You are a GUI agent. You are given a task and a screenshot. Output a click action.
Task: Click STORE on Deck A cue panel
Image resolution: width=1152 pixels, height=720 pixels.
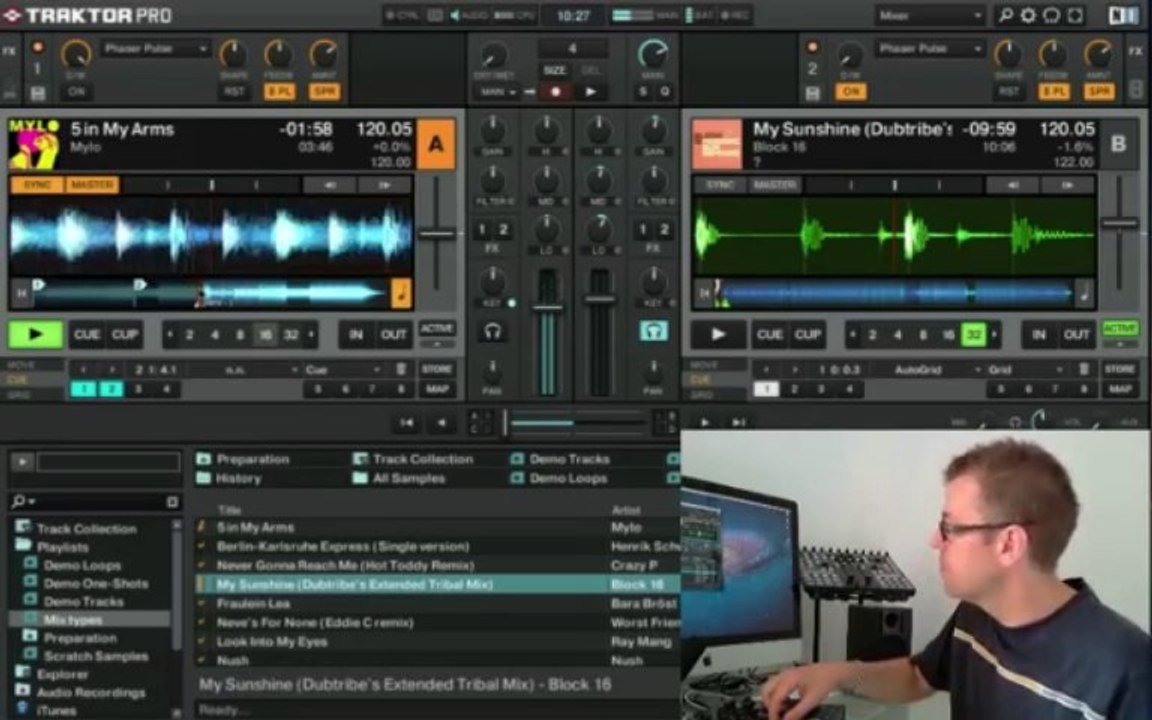(x=437, y=369)
